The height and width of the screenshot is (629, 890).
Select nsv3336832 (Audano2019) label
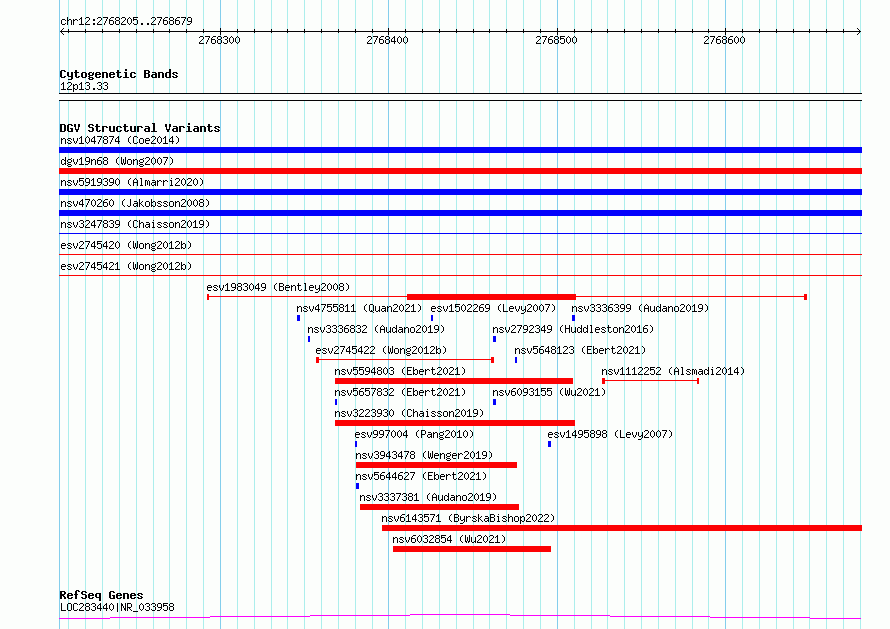point(376,329)
